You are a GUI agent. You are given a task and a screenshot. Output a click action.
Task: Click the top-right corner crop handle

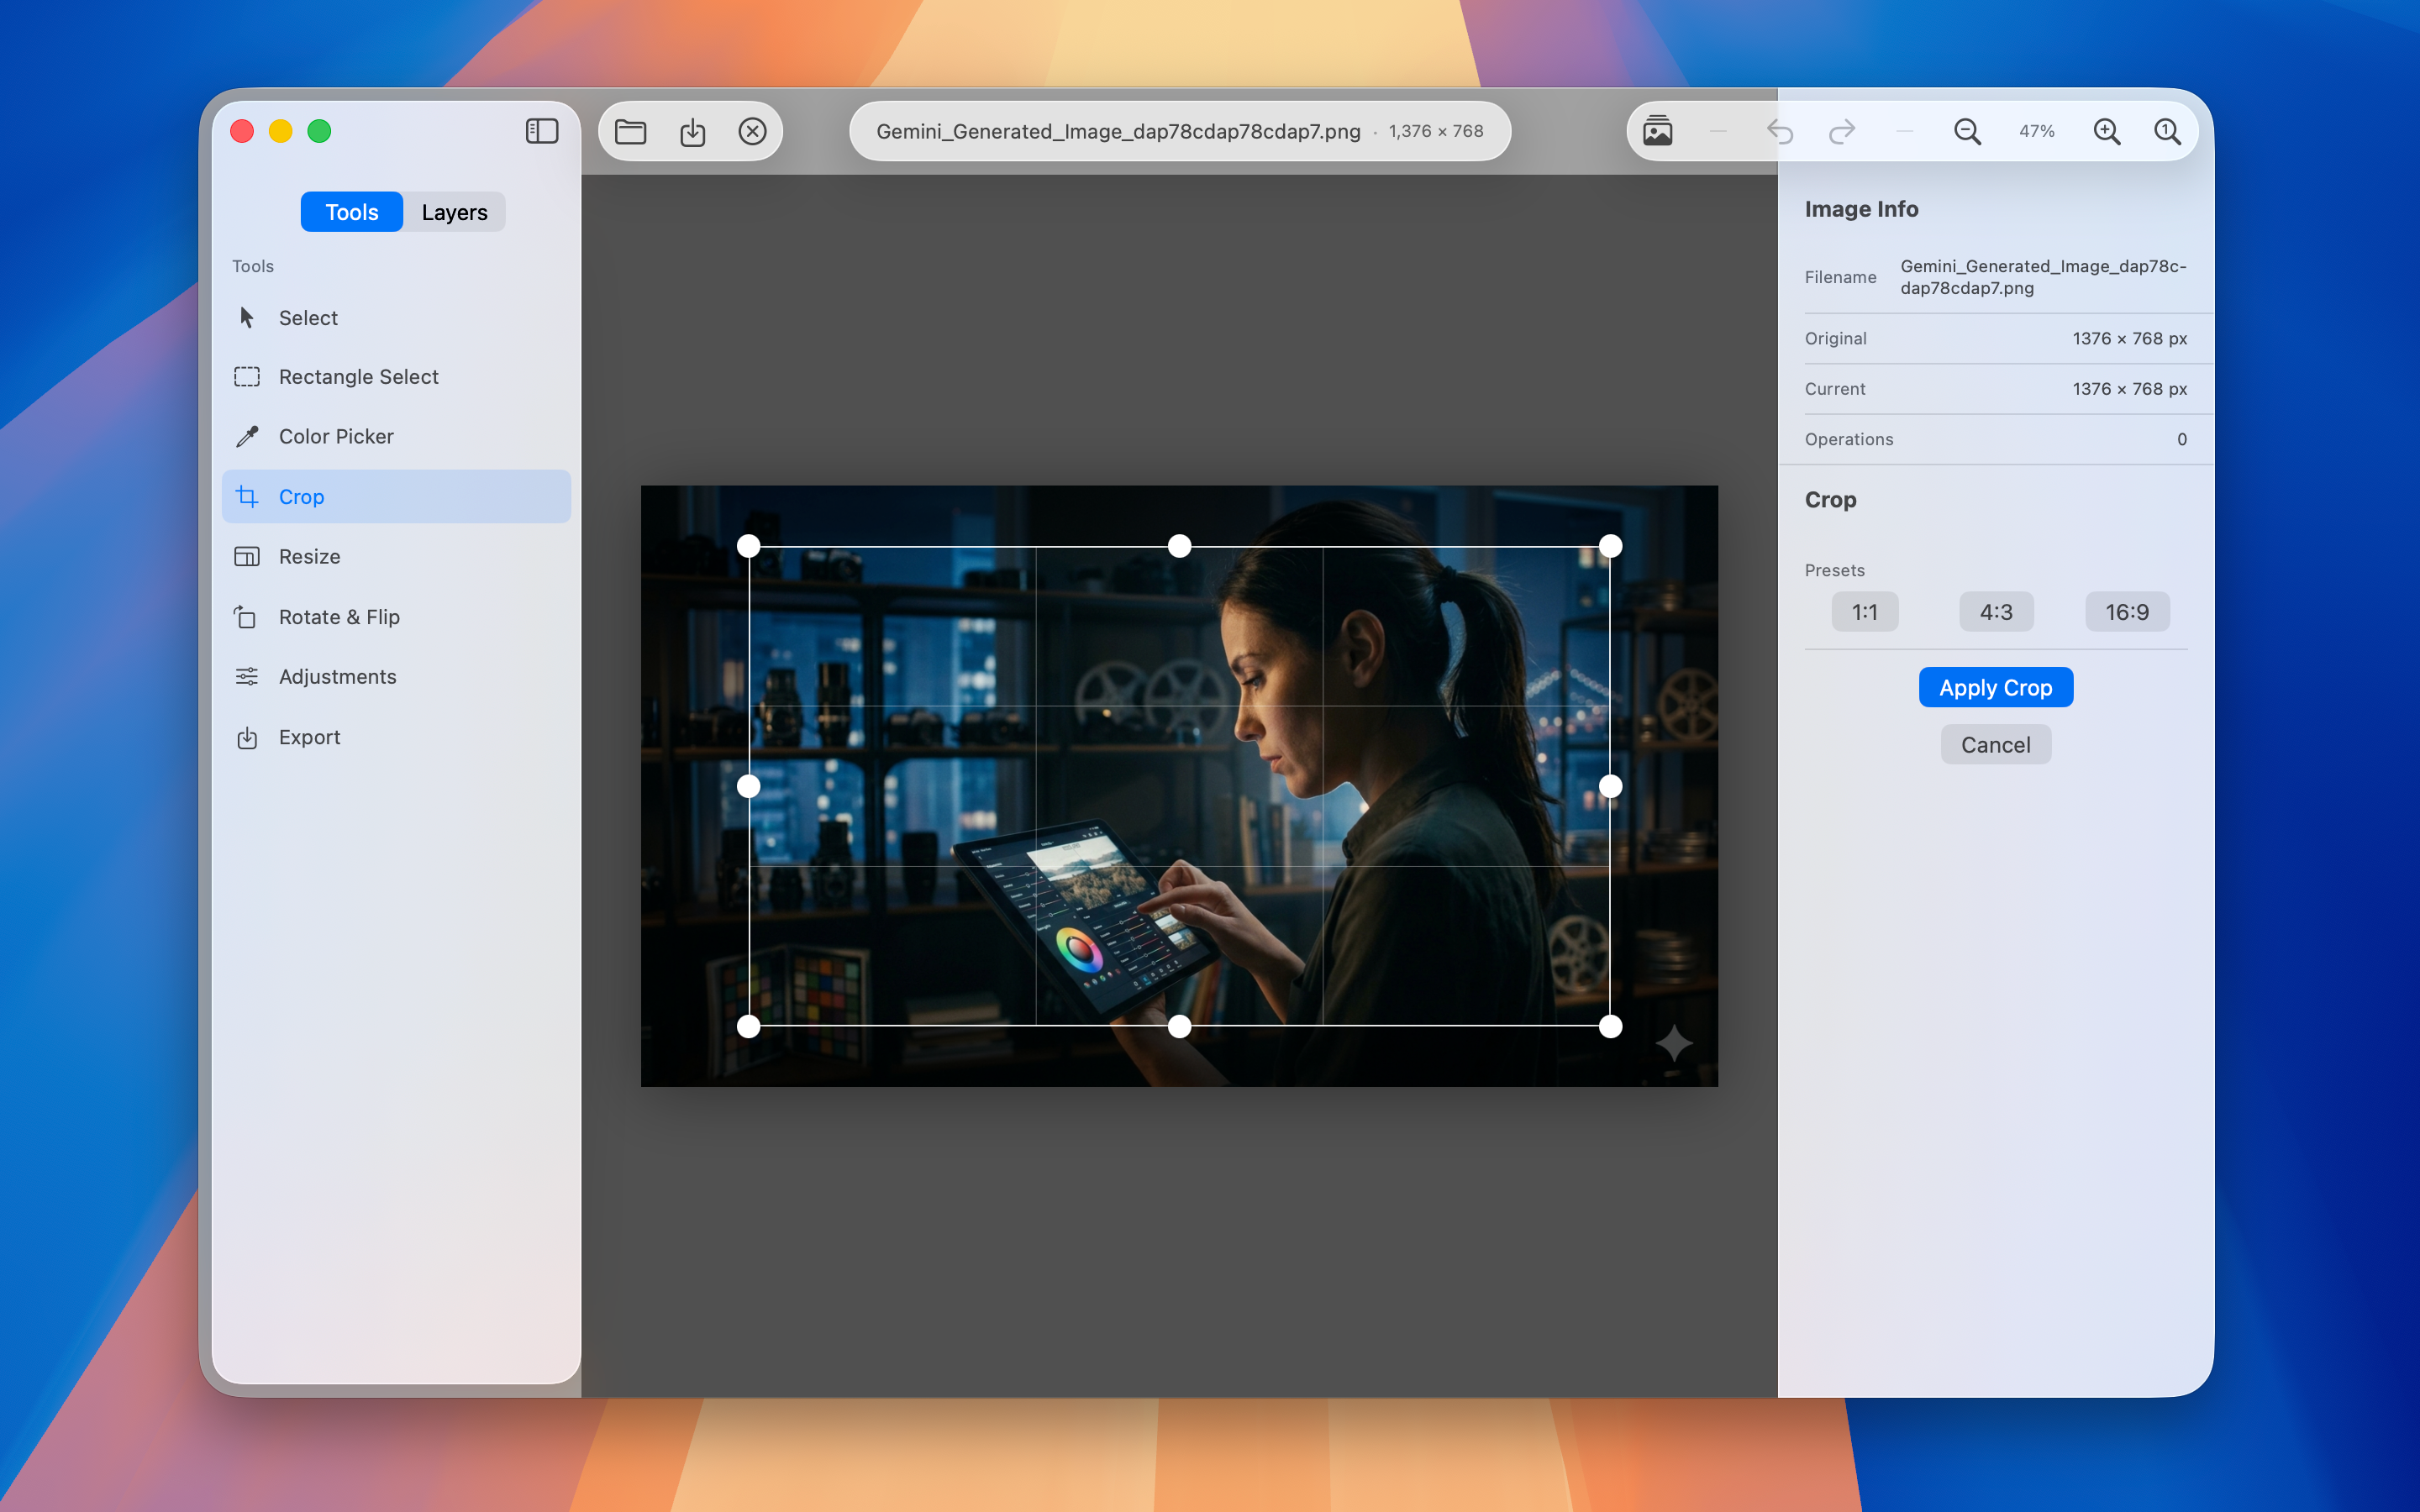[x=1610, y=546]
